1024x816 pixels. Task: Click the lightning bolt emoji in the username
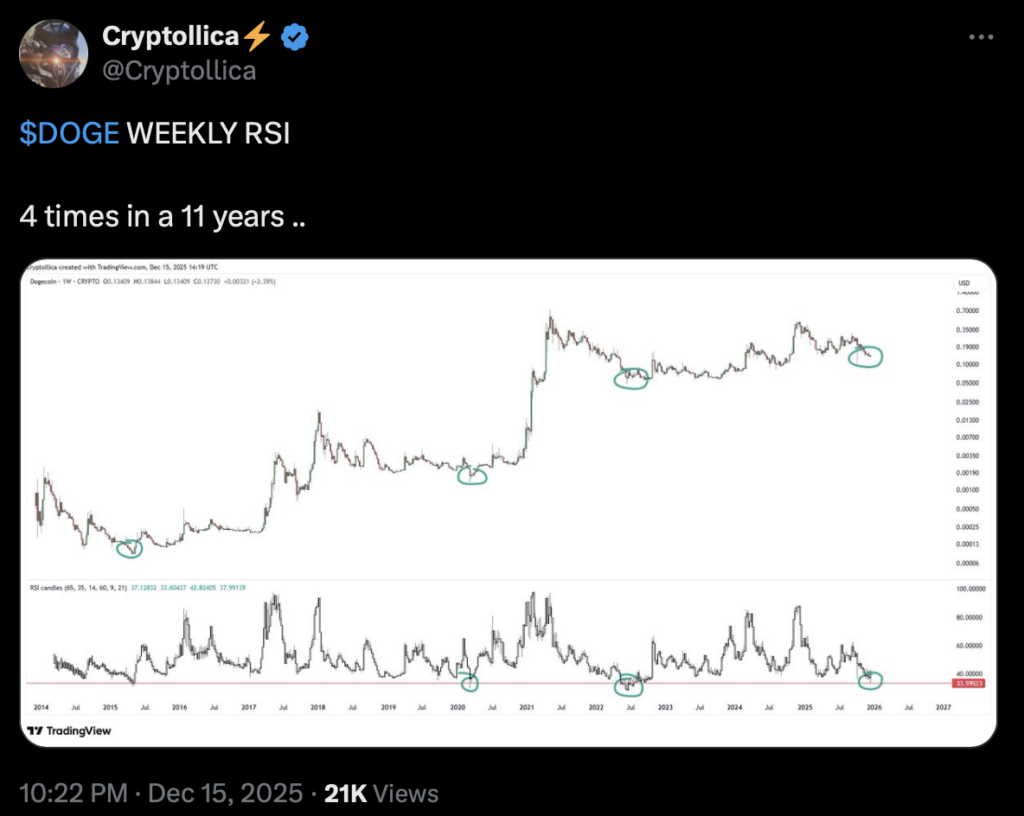[257, 36]
